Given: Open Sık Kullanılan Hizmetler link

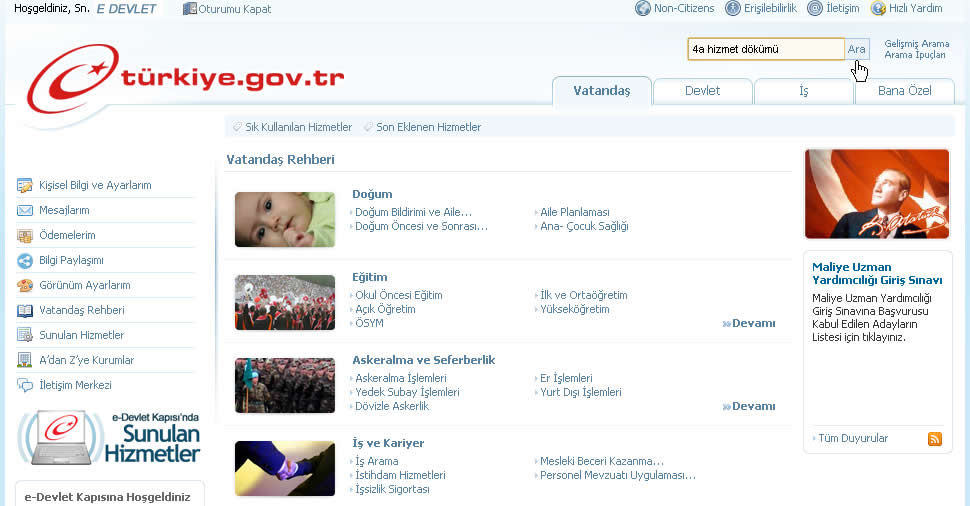Looking at the screenshot, I should 298,127.
